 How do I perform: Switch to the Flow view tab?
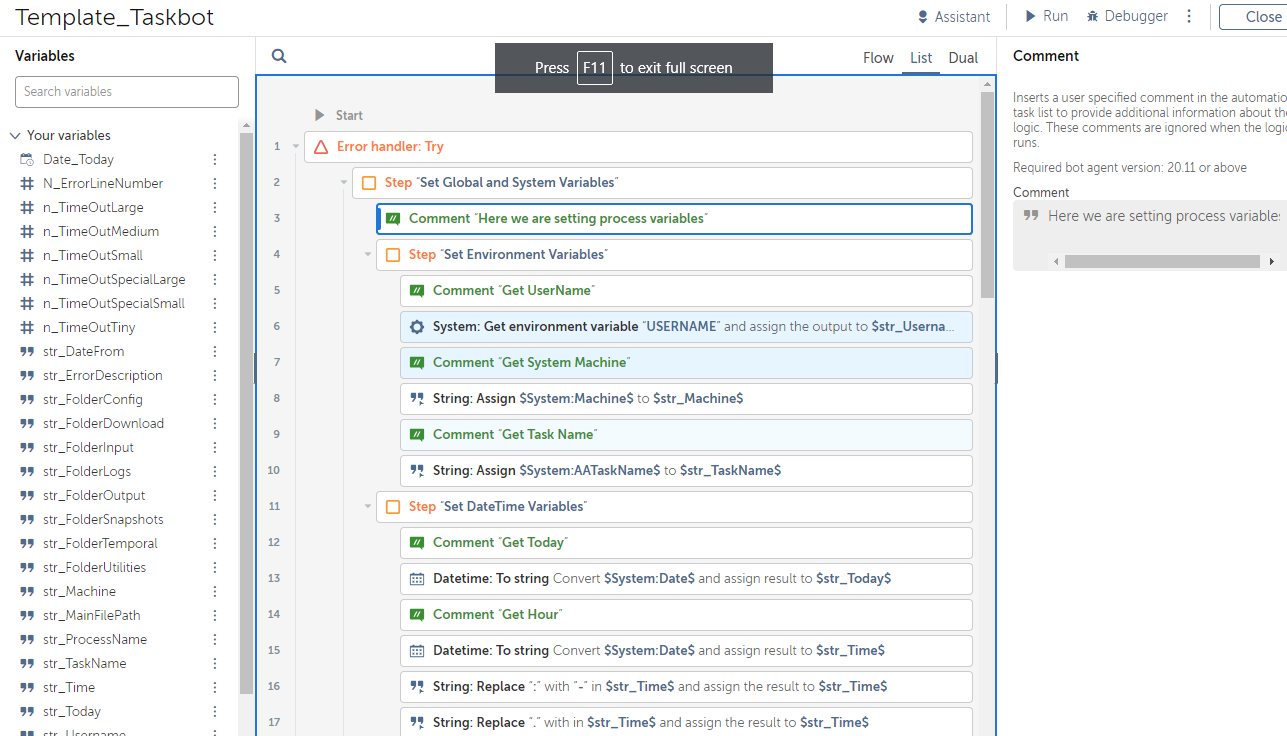[x=878, y=58]
